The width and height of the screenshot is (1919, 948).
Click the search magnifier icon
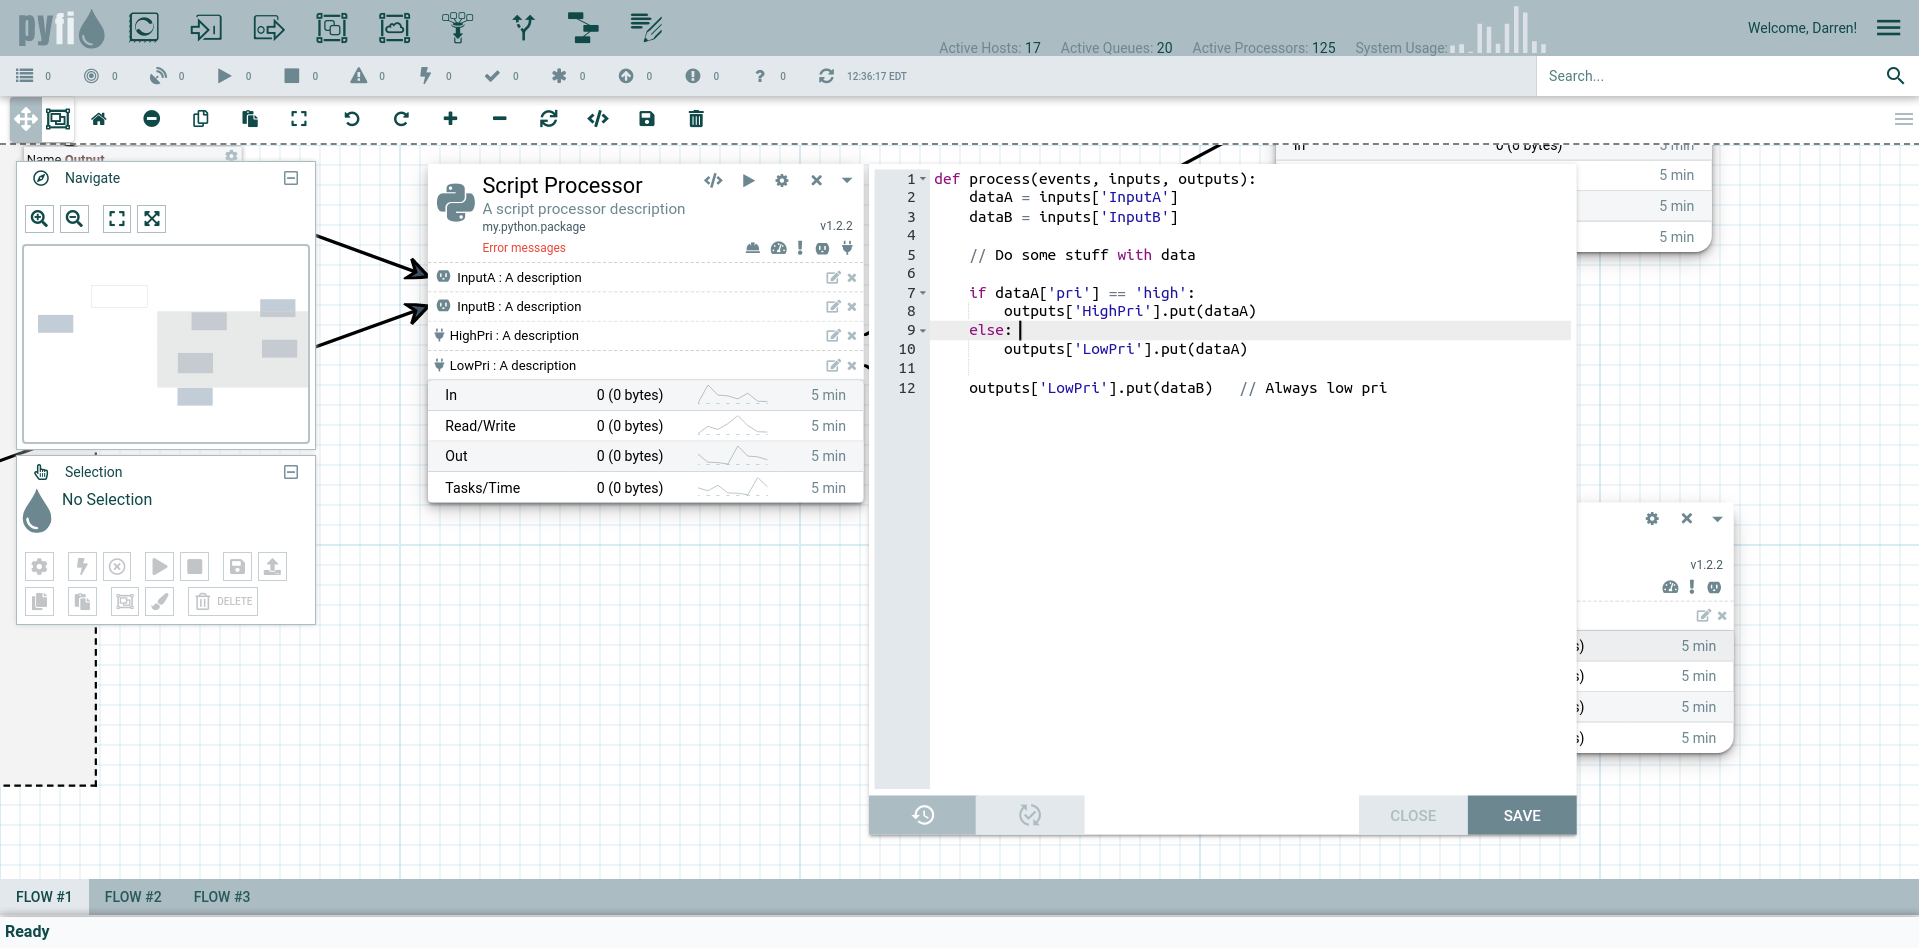click(x=1895, y=76)
